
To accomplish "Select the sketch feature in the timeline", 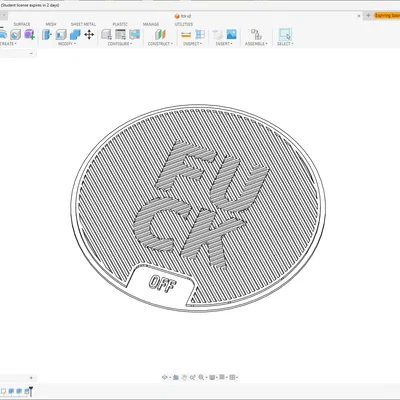I will pos(3,391).
